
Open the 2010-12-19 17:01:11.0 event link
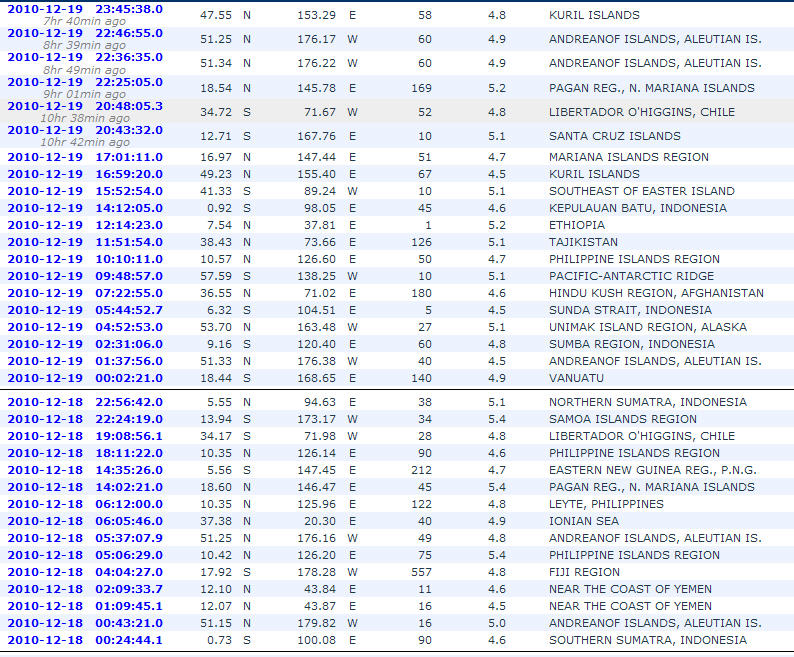(x=85, y=157)
